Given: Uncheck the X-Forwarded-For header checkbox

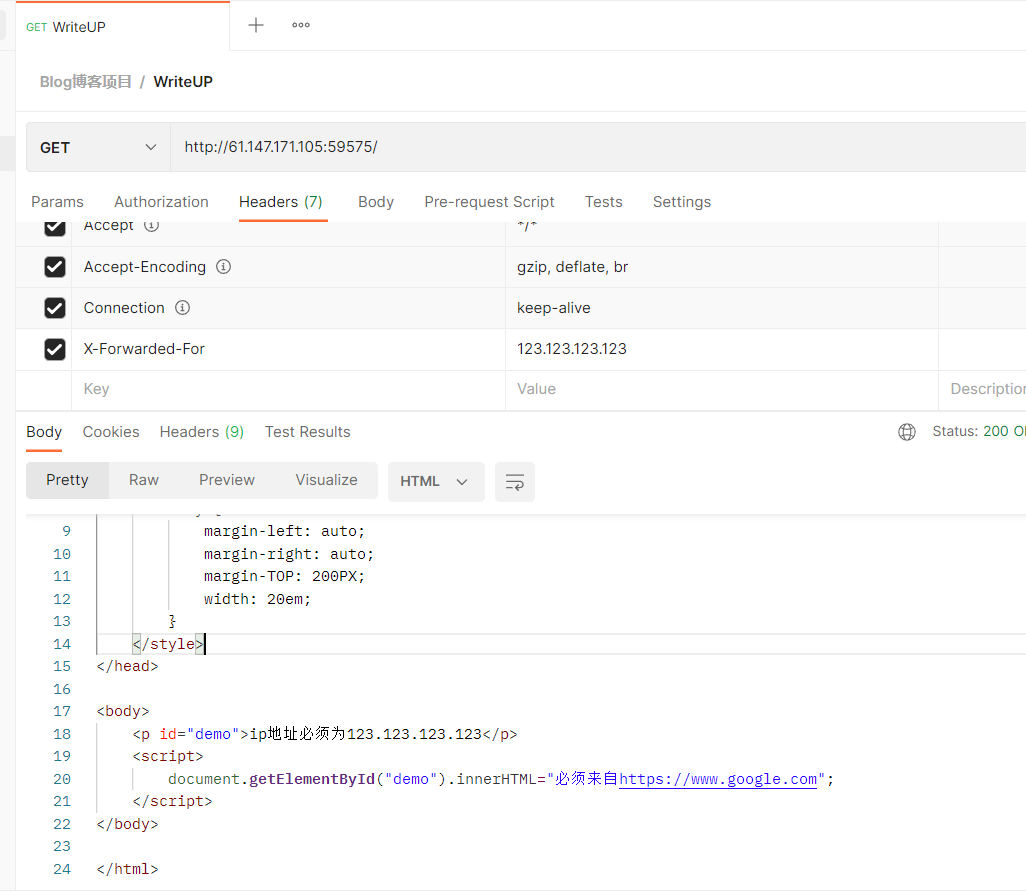Looking at the screenshot, I should click(x=55, y=349).
